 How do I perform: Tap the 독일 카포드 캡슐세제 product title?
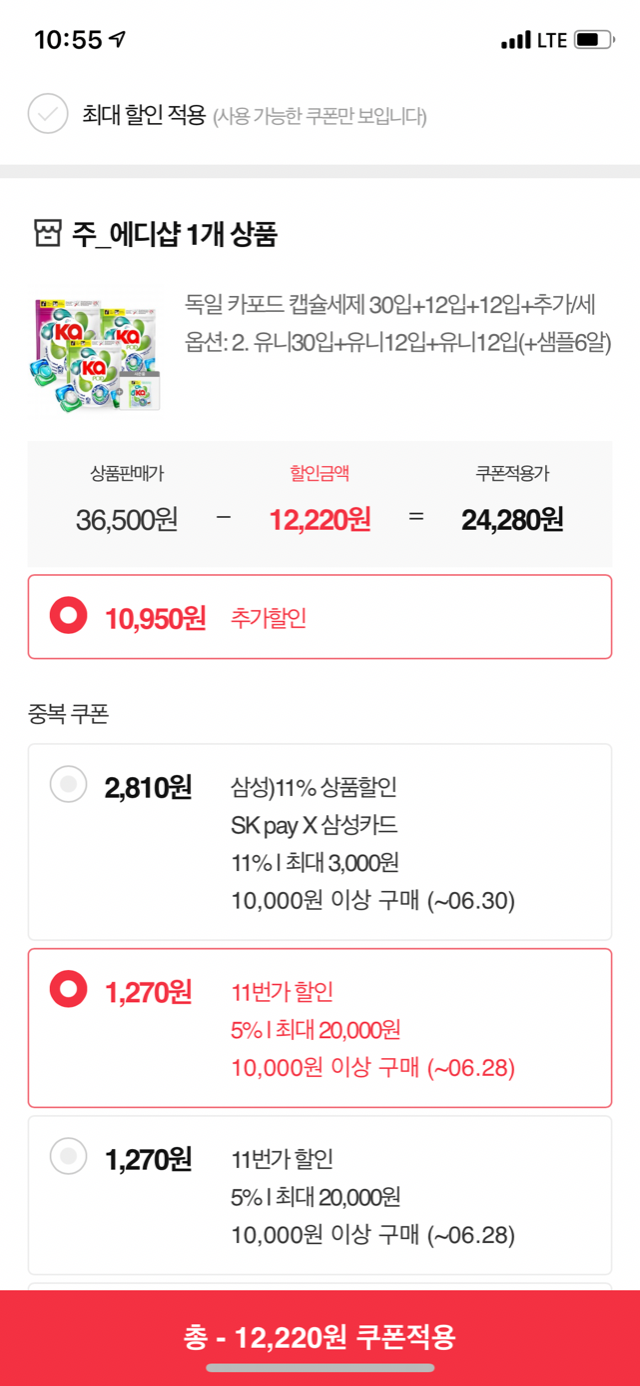396,303
